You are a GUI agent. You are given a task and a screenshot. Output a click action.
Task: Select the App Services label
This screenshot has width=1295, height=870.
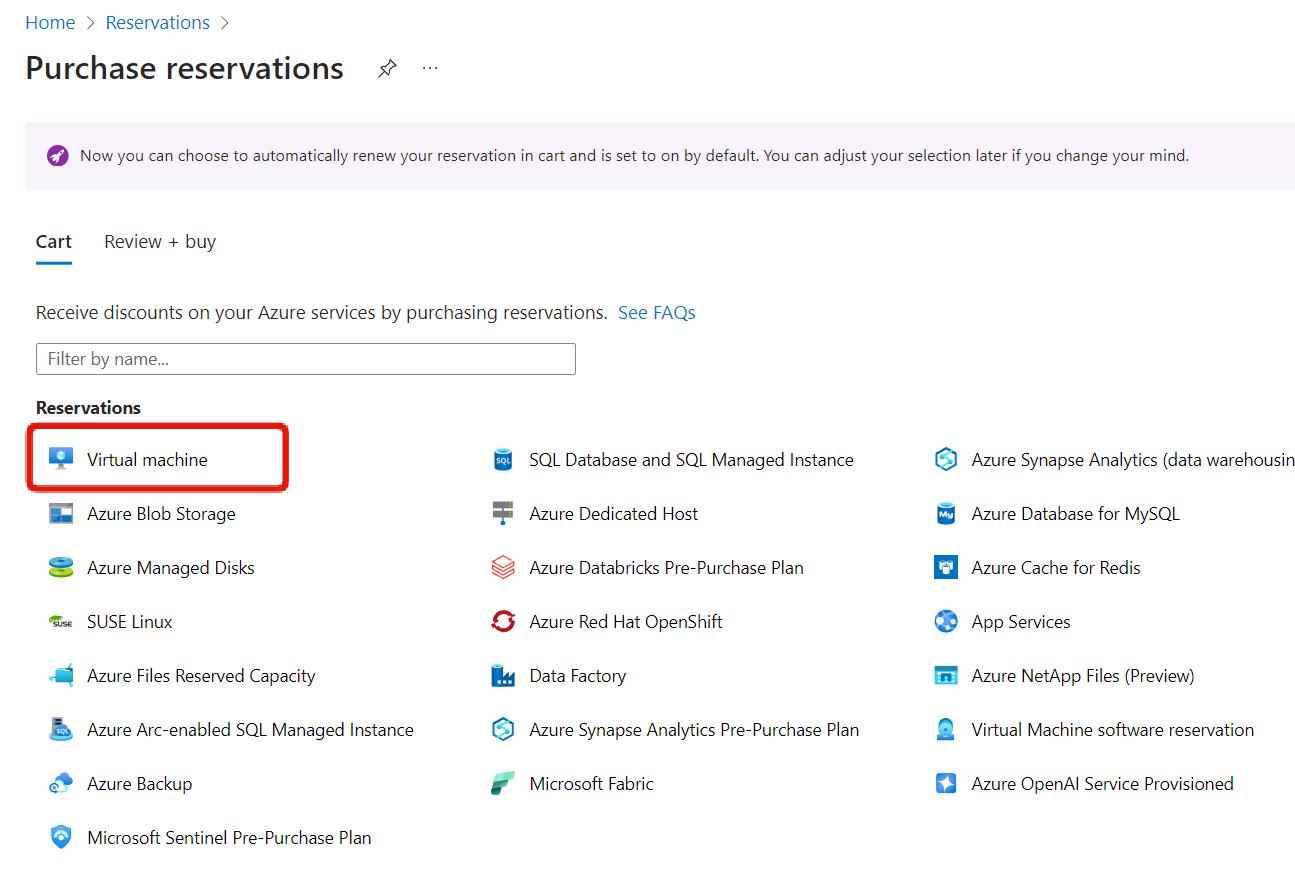tap(1021, 621)
